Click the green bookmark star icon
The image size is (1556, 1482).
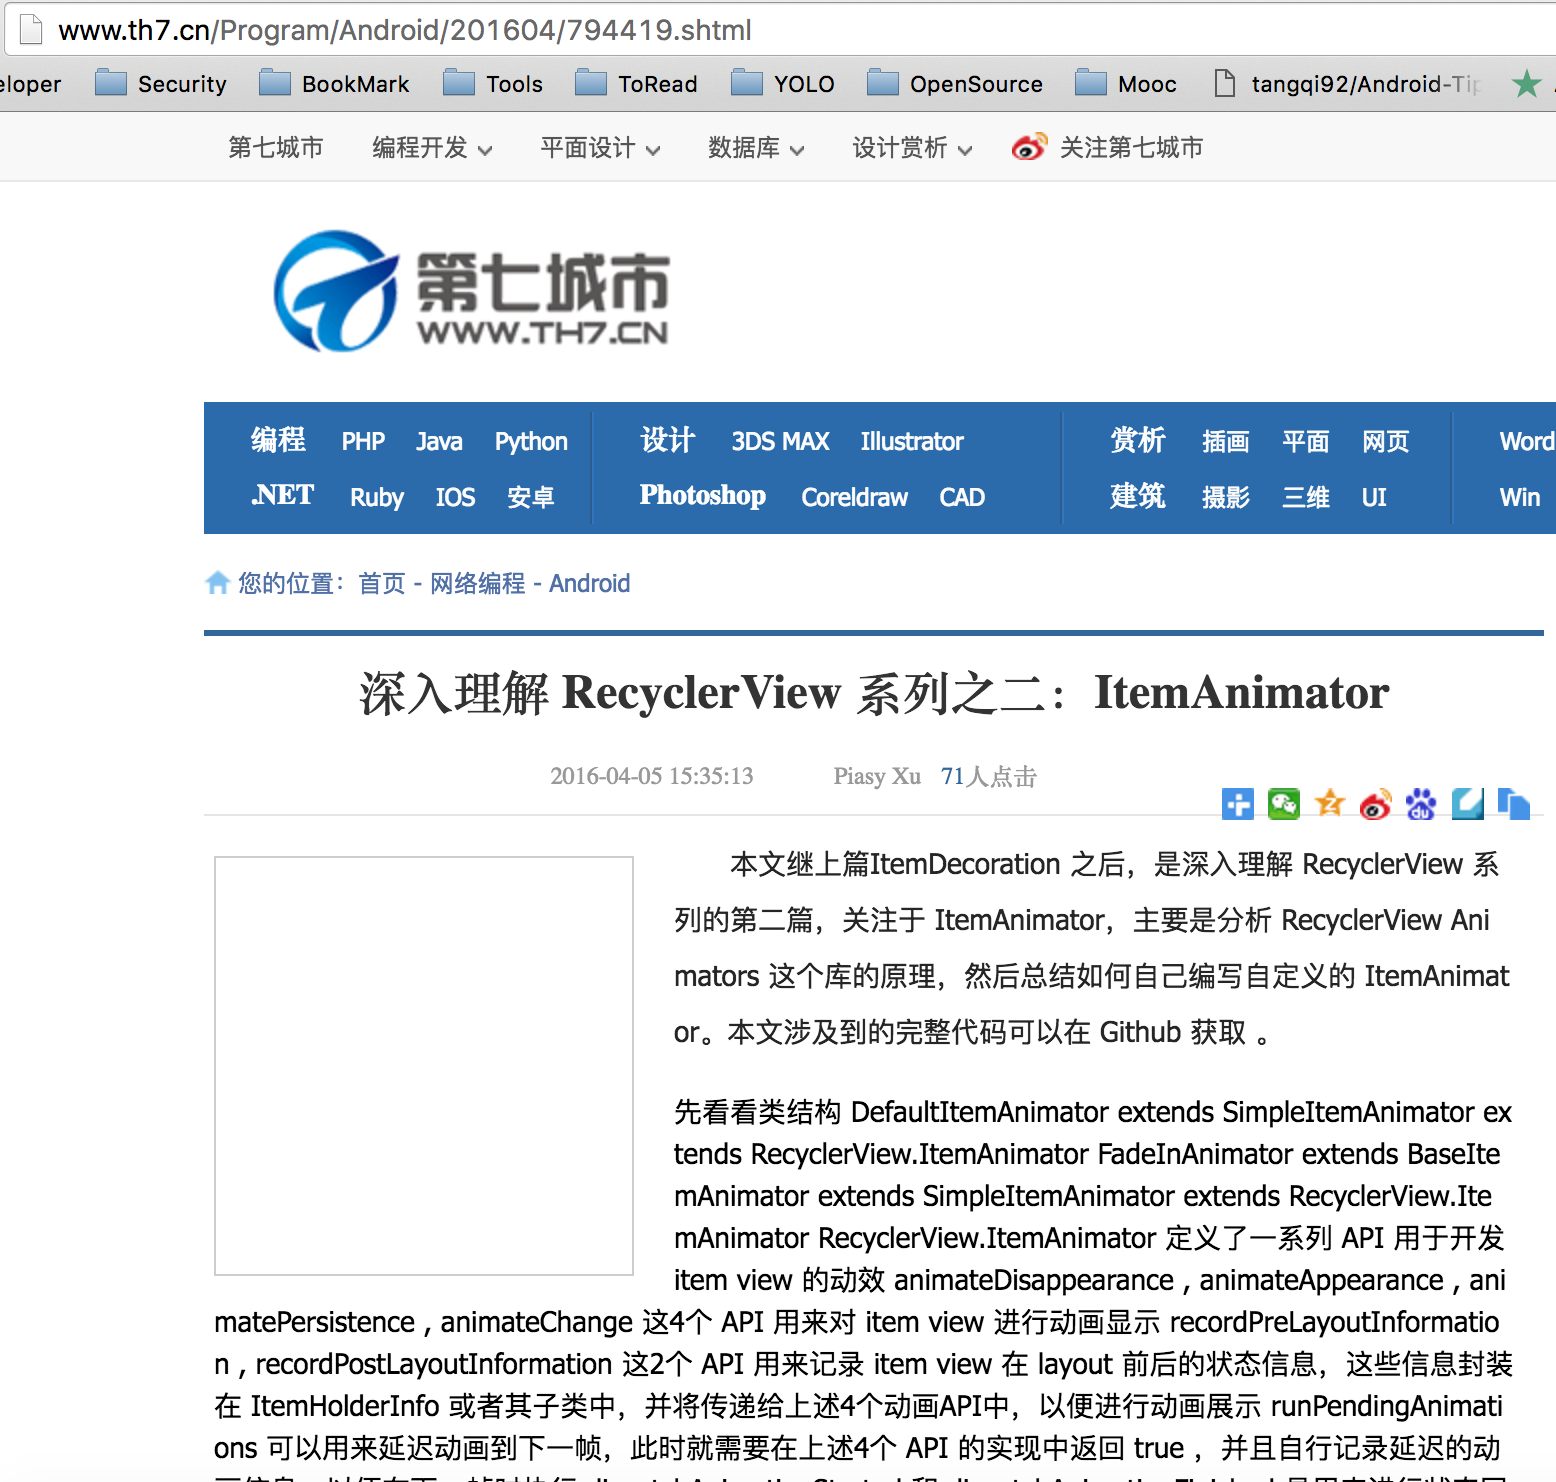pyautogui.click(x=1526, y=84)
